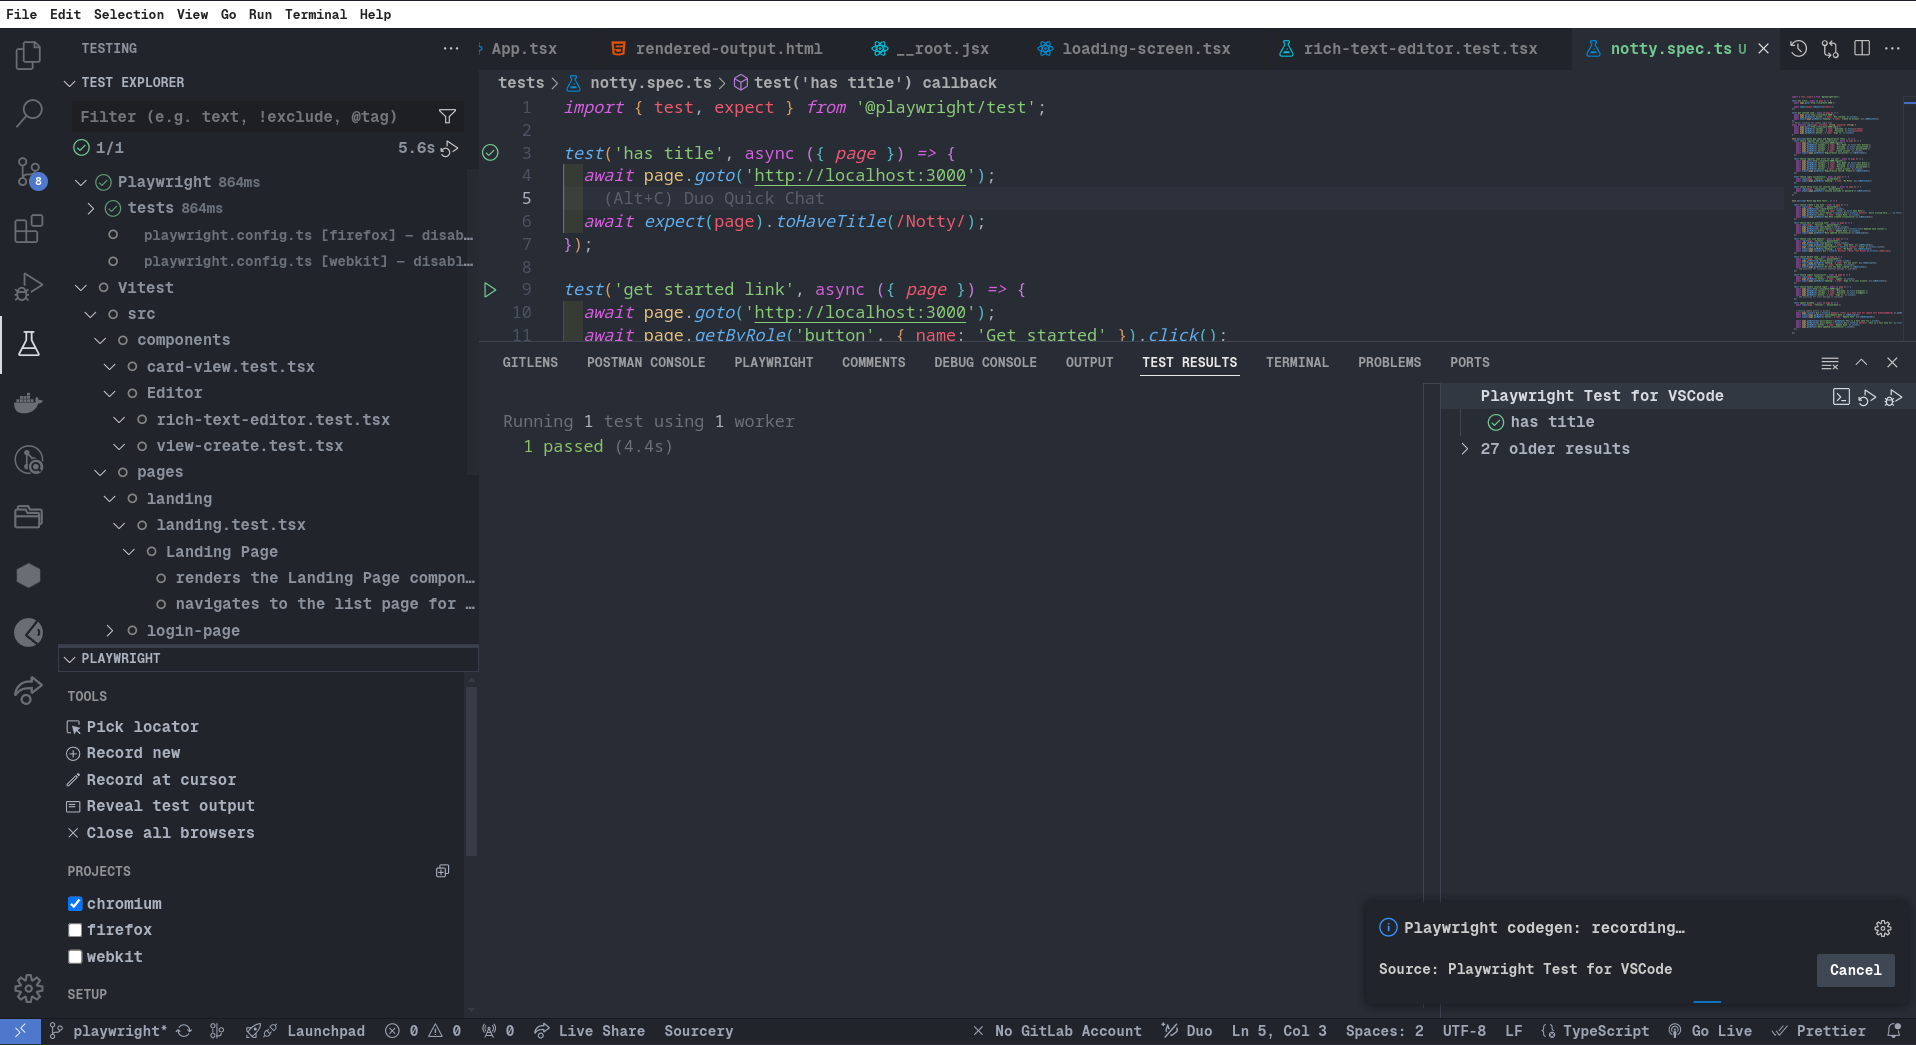Viewport: 1916px width, 1045px height.
Task: Collapse the Playwright test group
Action: [x=81, y=182]
